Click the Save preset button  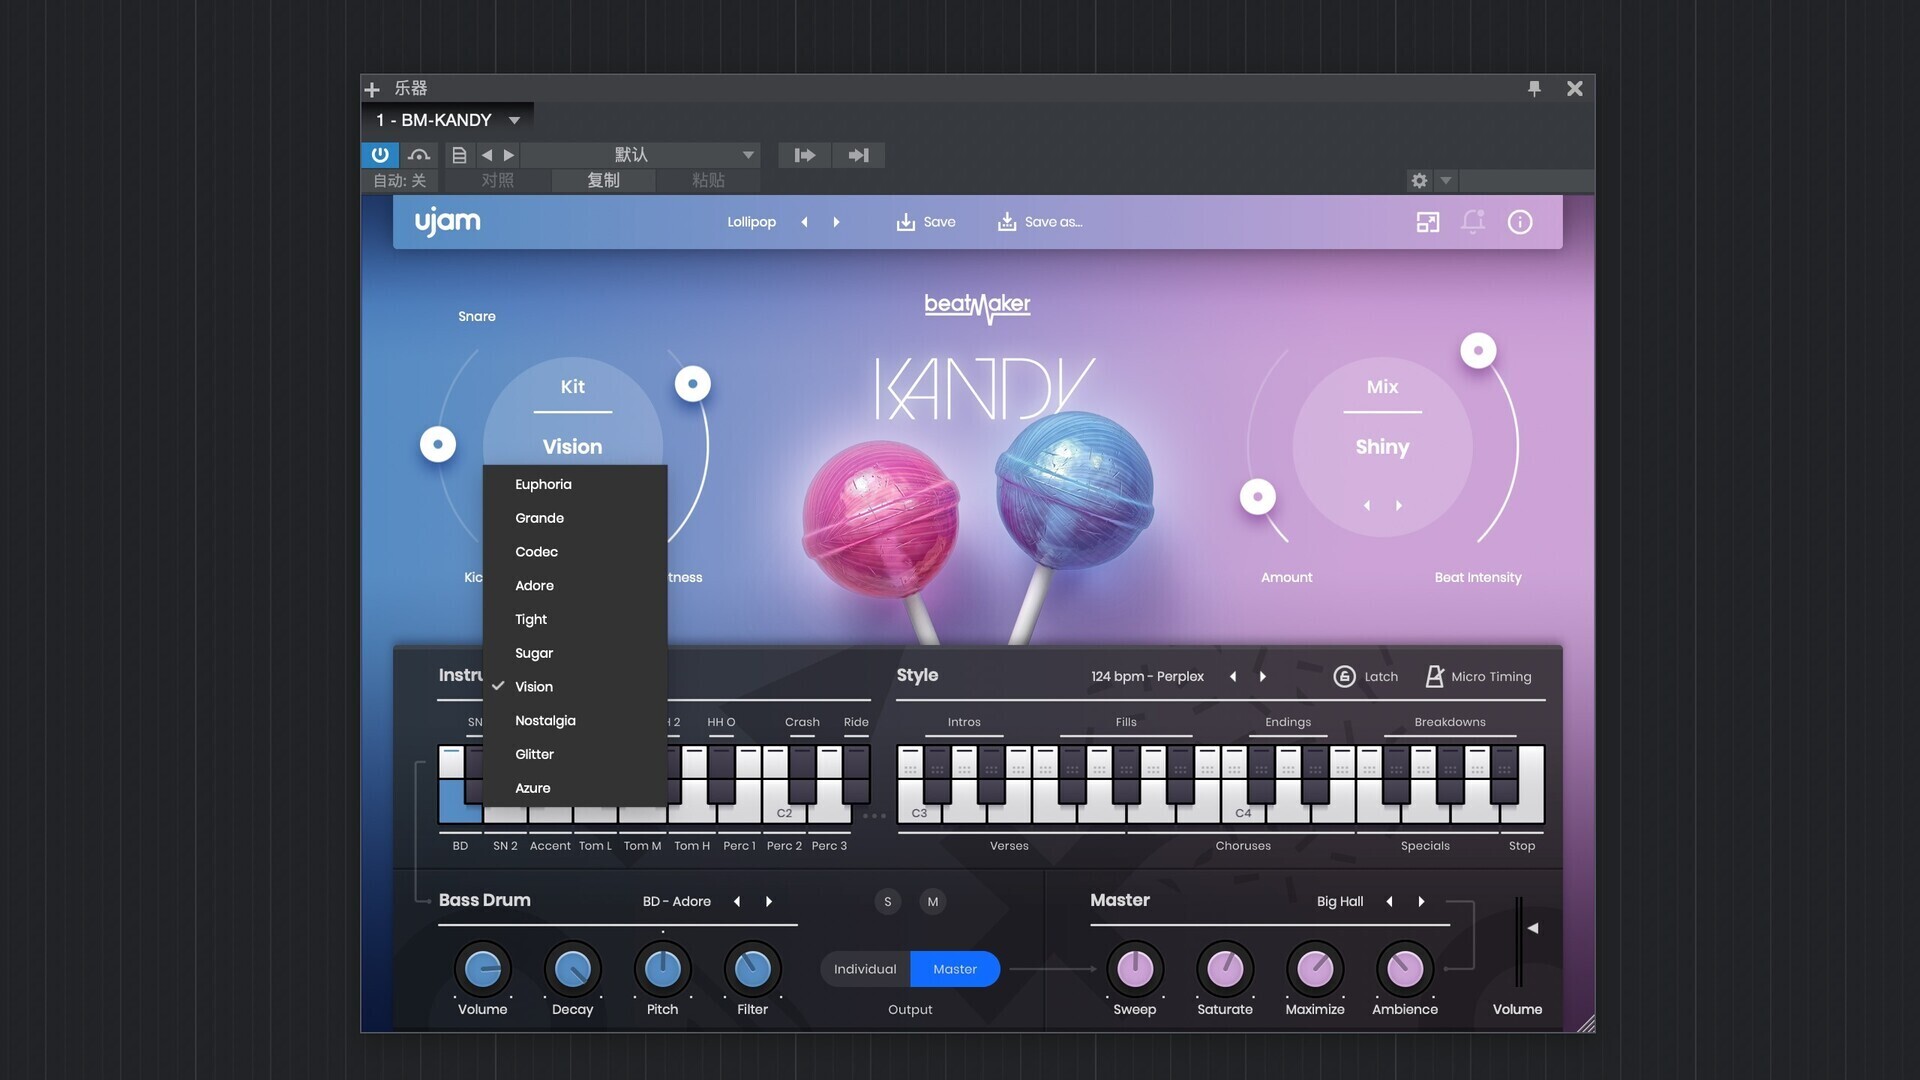click(926, 222)
